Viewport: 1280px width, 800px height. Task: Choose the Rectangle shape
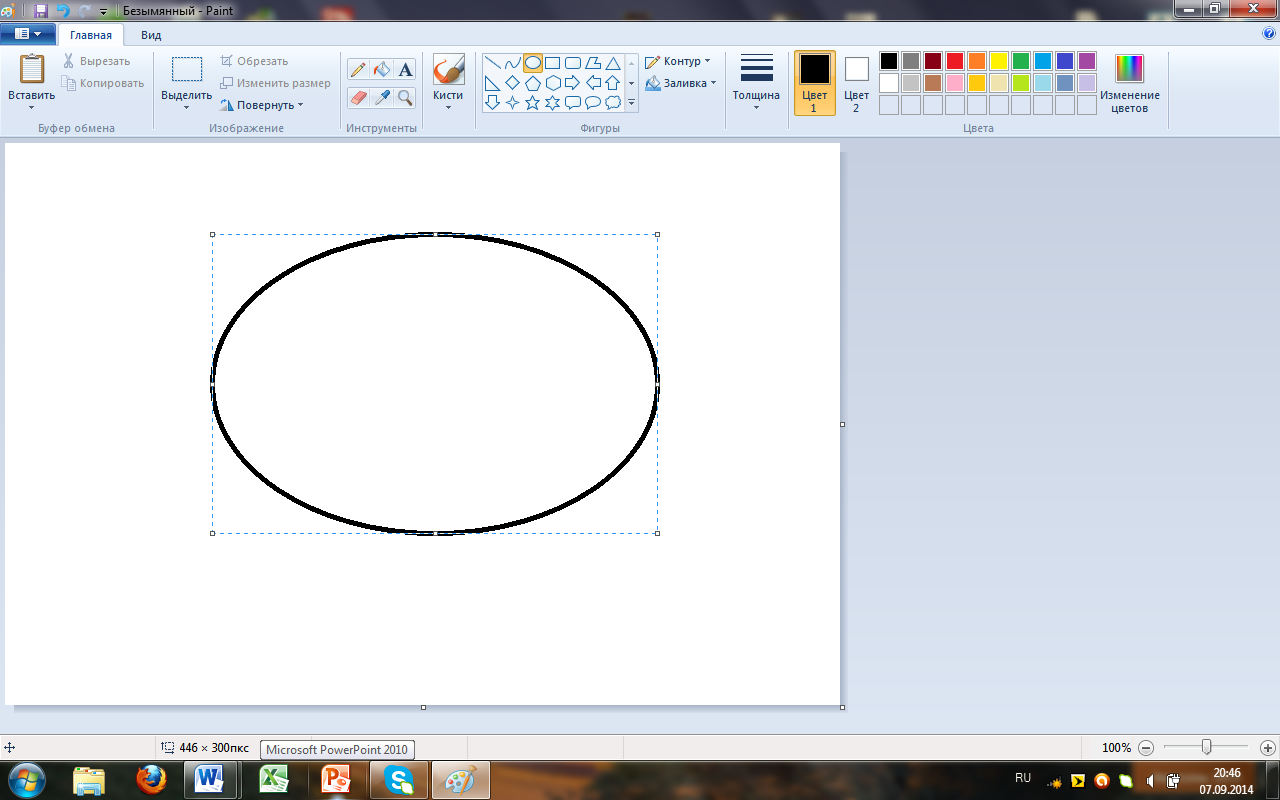[552, 63]
